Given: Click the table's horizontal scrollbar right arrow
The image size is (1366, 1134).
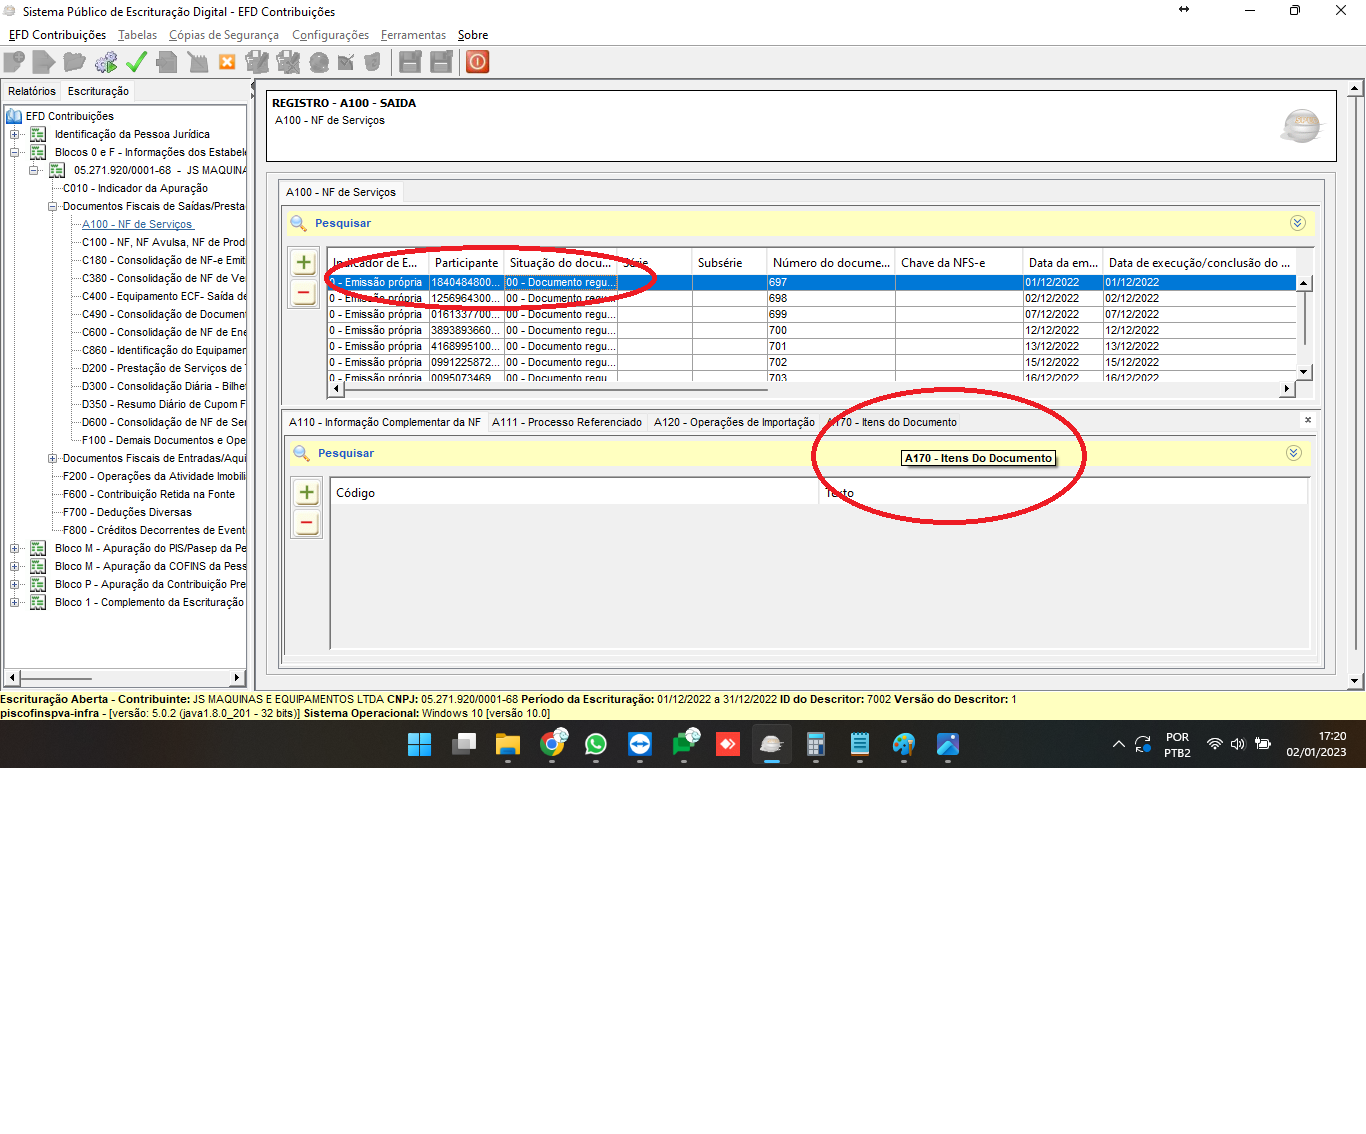Looking at the screenshot, I should [x=1286, y=388].
